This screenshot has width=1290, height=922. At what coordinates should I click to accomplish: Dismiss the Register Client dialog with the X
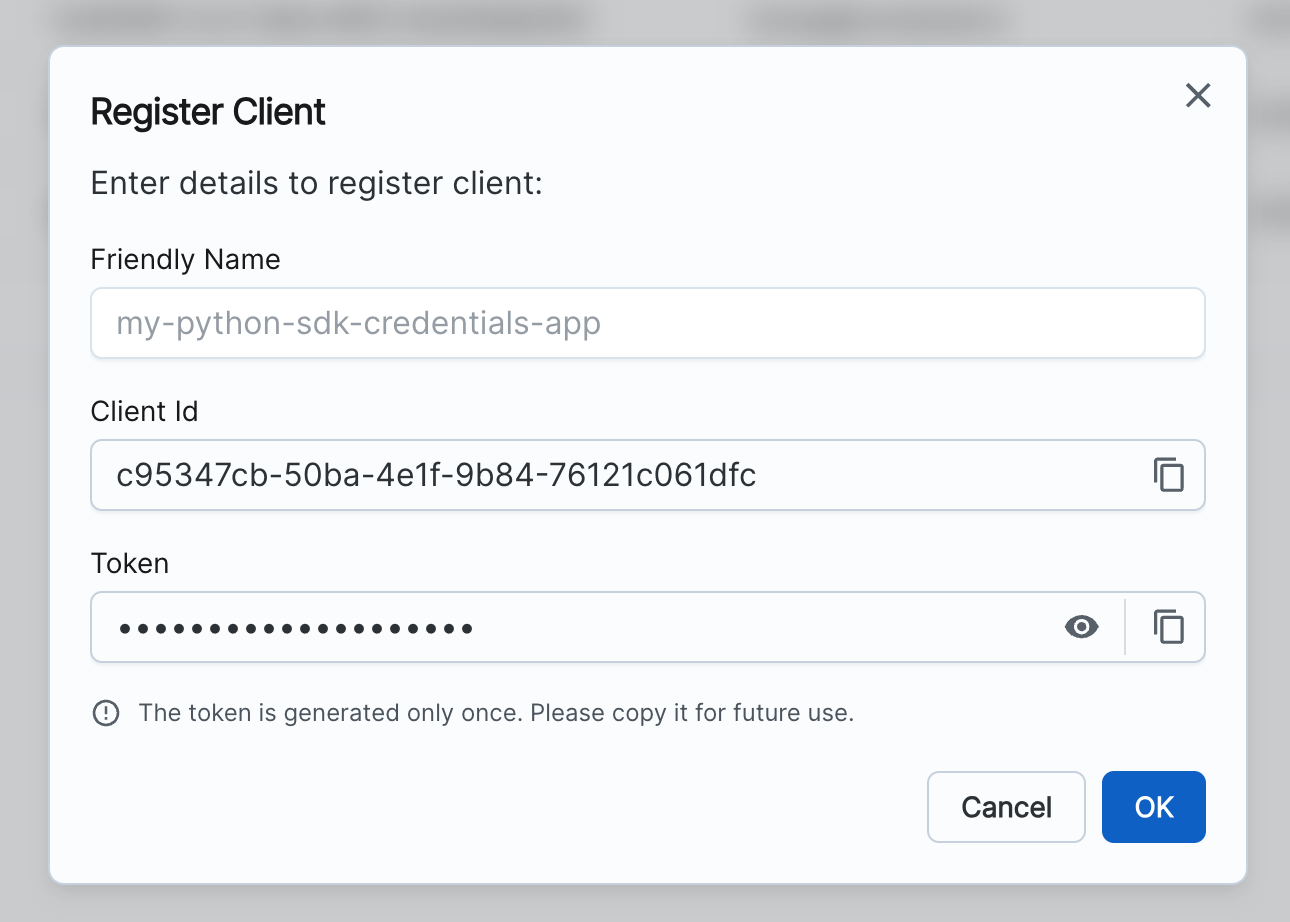click(x=1197, y=96)
